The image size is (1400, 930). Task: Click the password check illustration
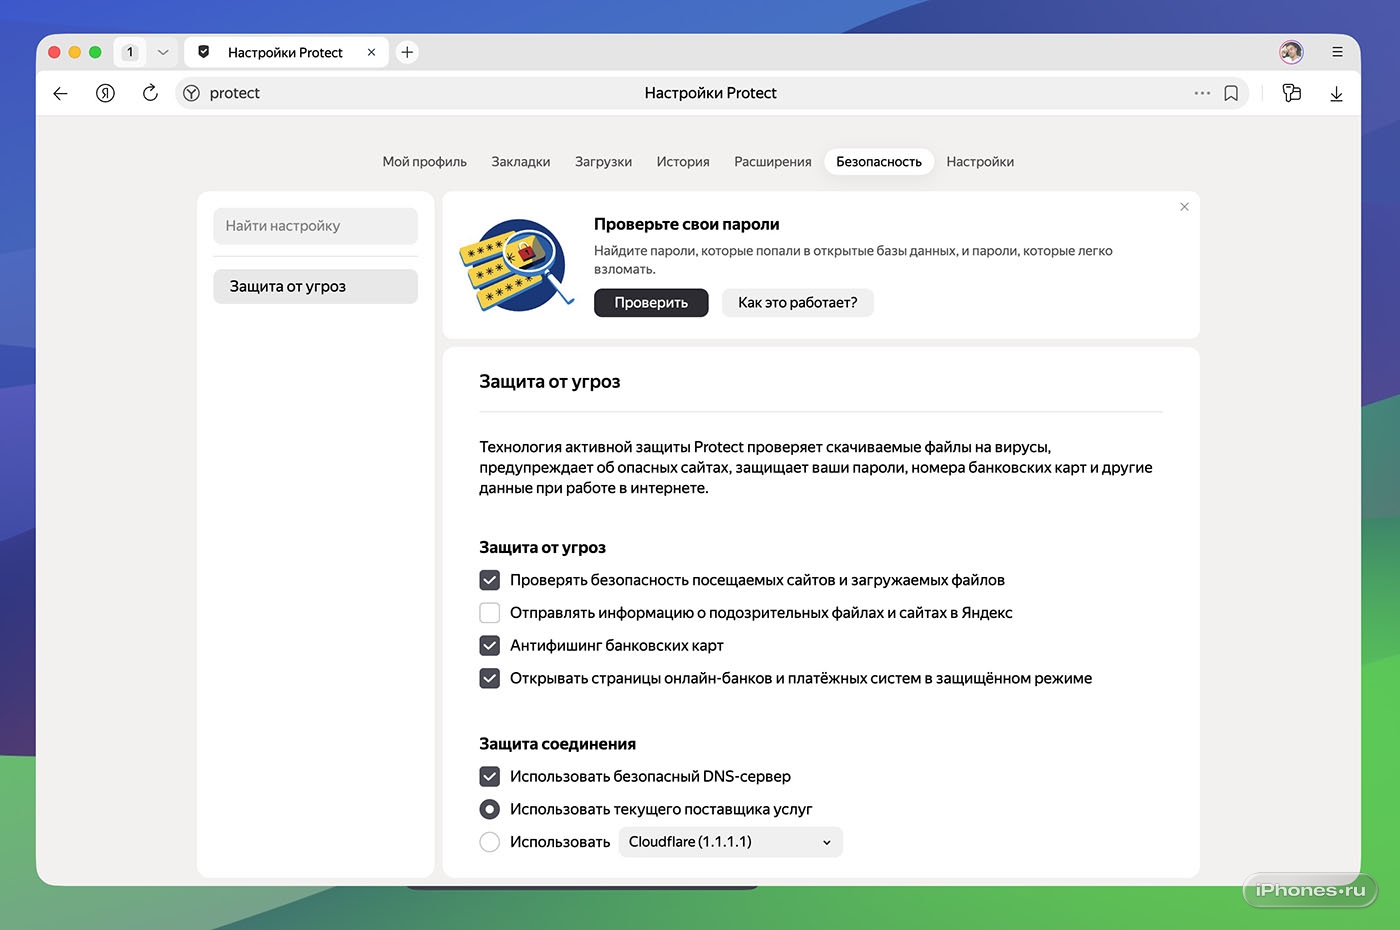(517, 265)
